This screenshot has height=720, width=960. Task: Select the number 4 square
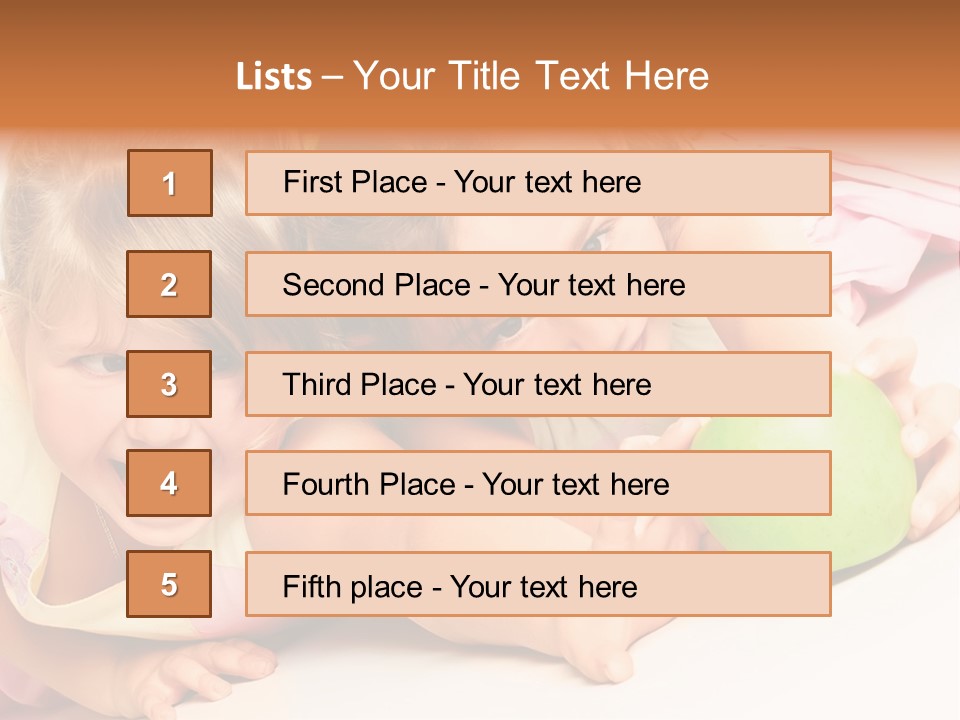(169, 483)
